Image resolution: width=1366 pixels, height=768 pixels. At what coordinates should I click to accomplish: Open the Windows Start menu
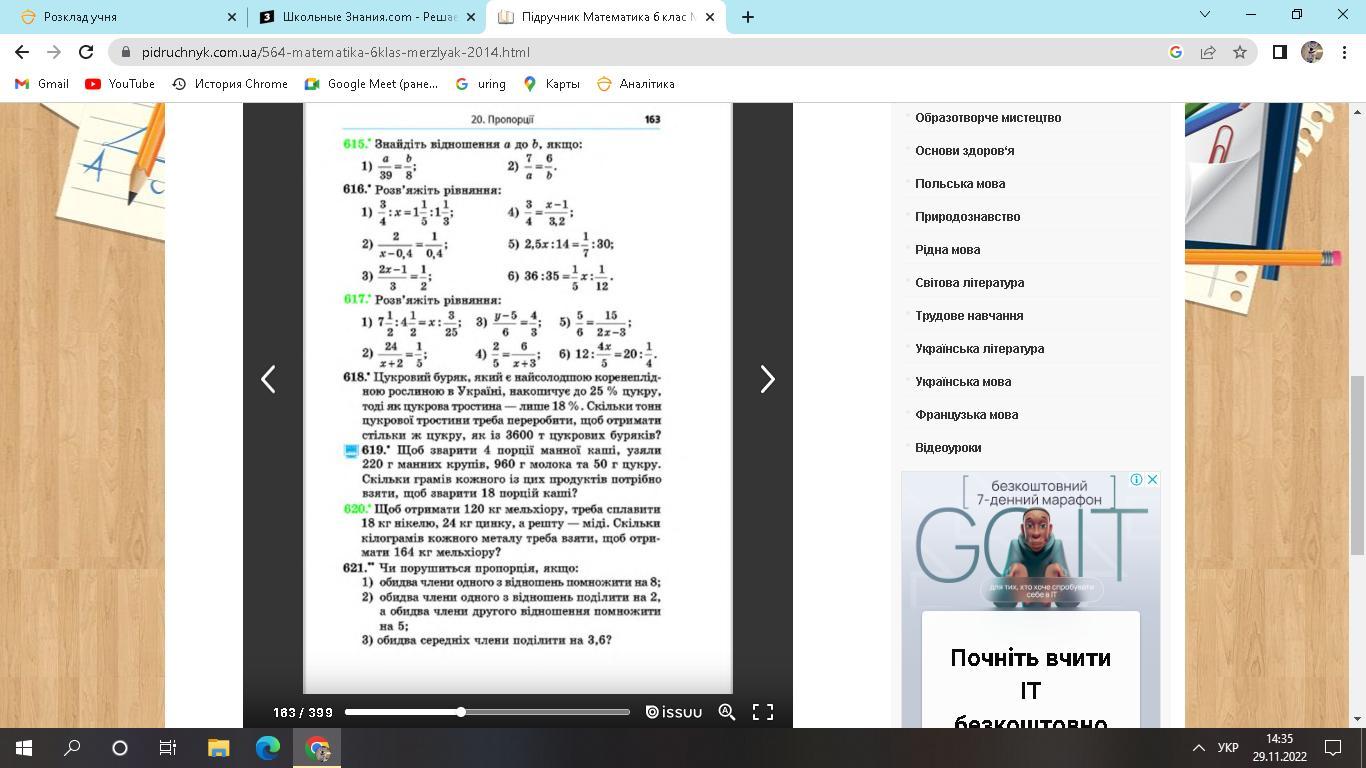click(24, 748)
